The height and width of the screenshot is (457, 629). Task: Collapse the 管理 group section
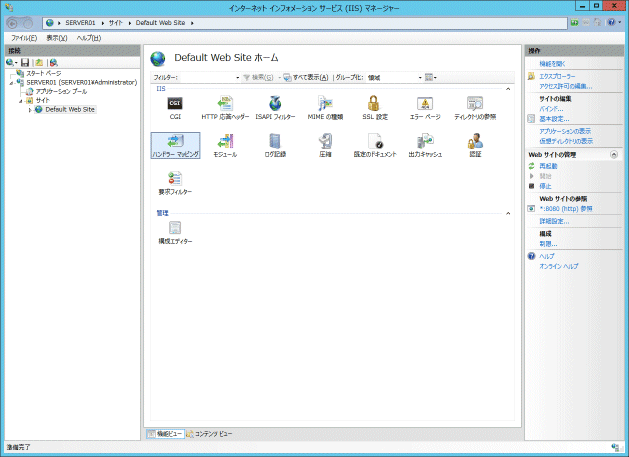point(508,213)
